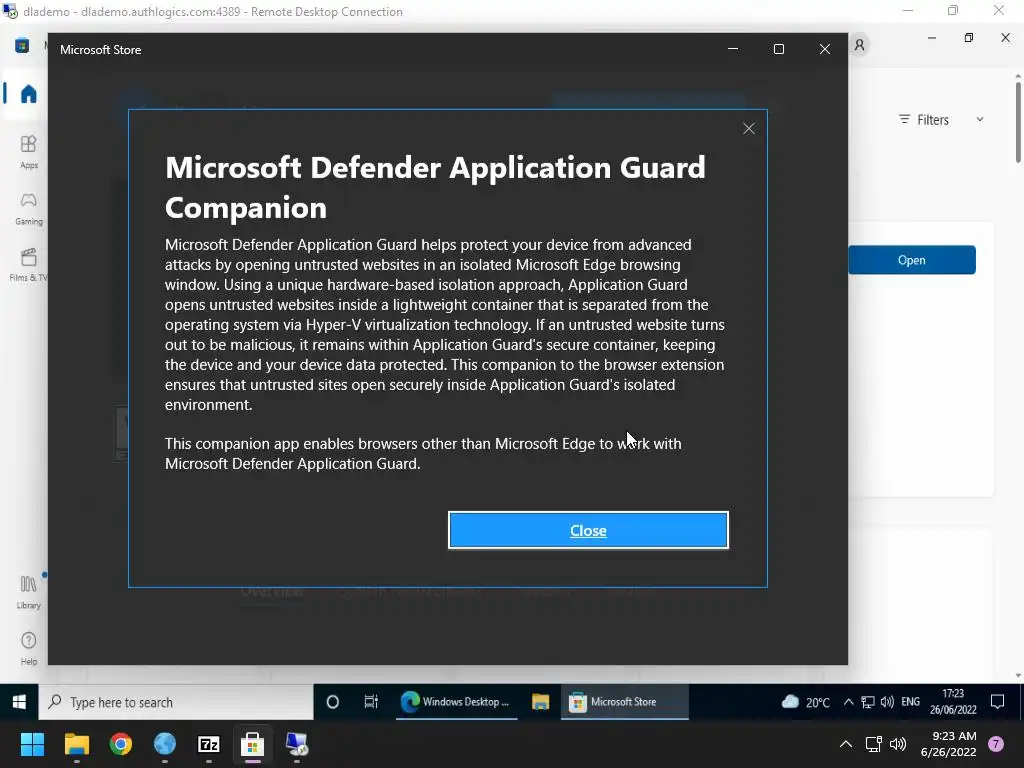Open Remote Desktop Connection taskbar icon

coord(296,744)
